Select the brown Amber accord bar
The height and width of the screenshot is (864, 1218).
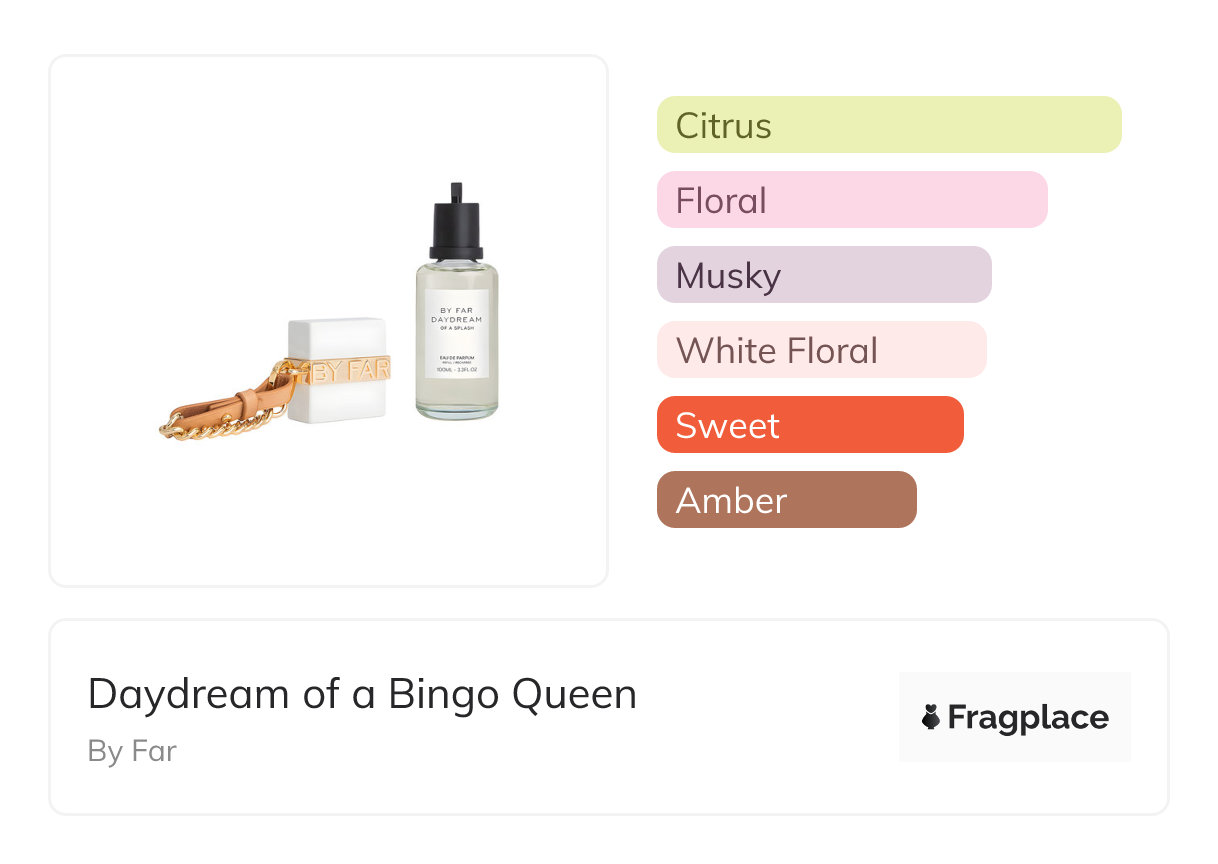coord(786,500)
